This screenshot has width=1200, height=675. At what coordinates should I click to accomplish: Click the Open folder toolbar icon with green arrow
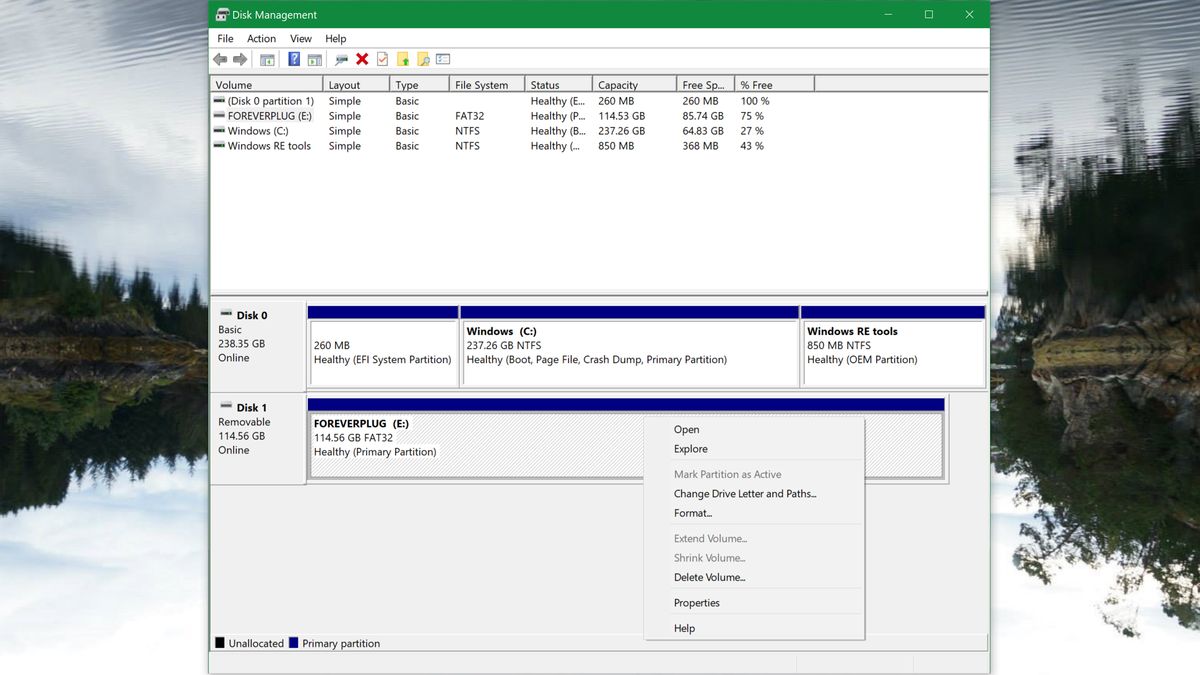(x=403, y=59)
